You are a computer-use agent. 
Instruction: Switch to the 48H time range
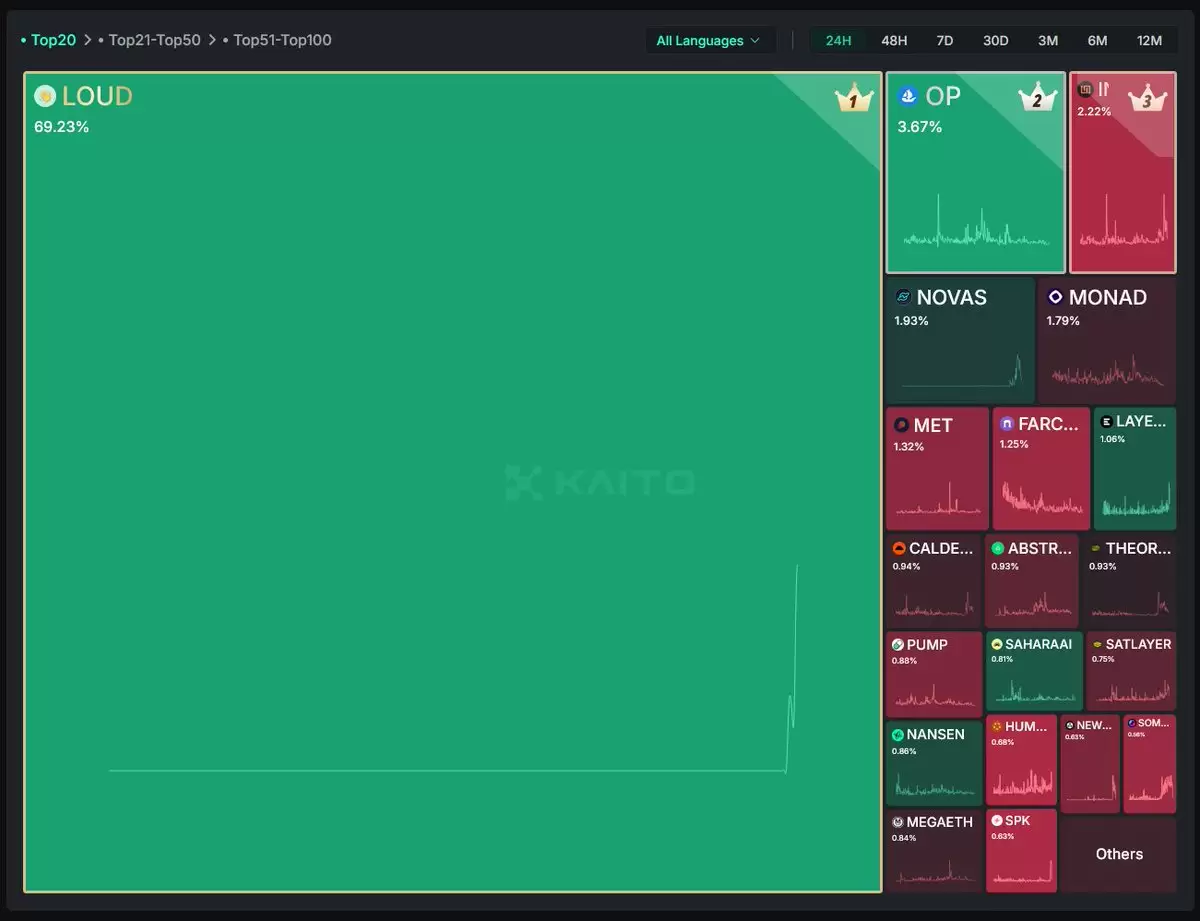894,41
